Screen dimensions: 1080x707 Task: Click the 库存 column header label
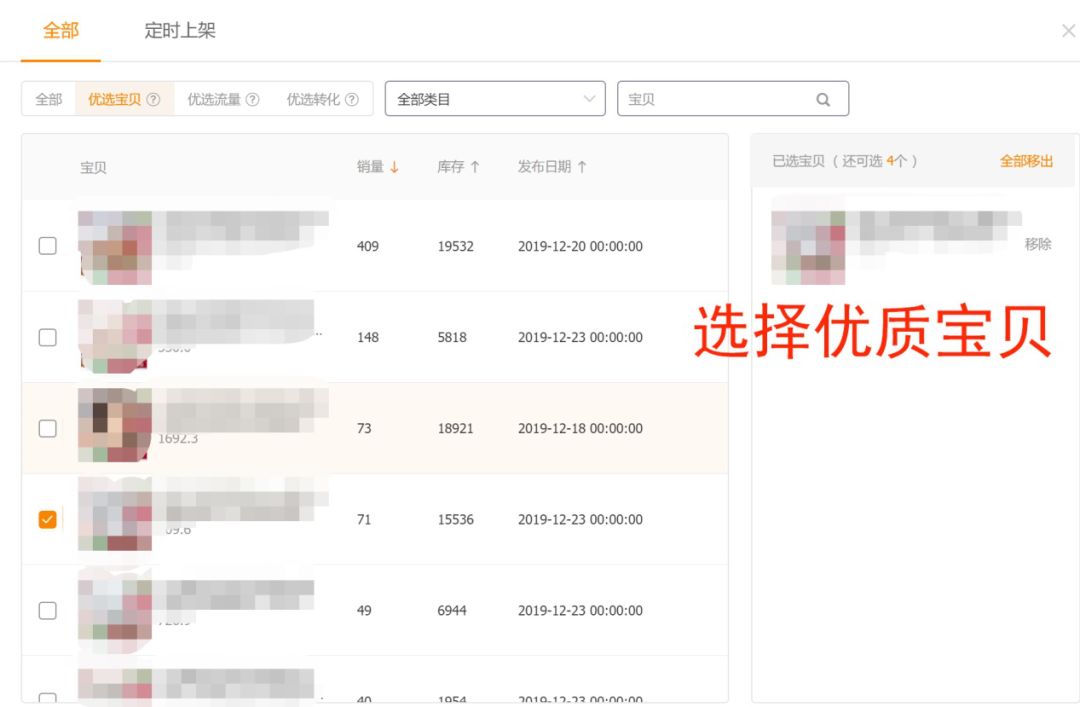click(x=450, y=167)
